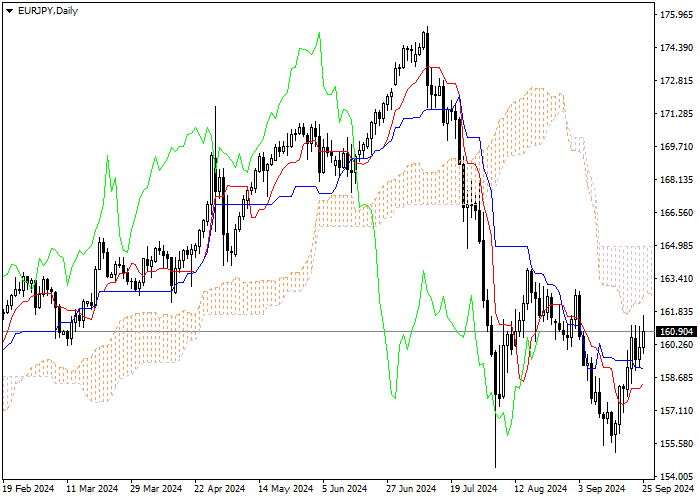Screen dimensions: 700x500
Task: Click the EURJPY,Daily chart title
Action: coord(48,11)
